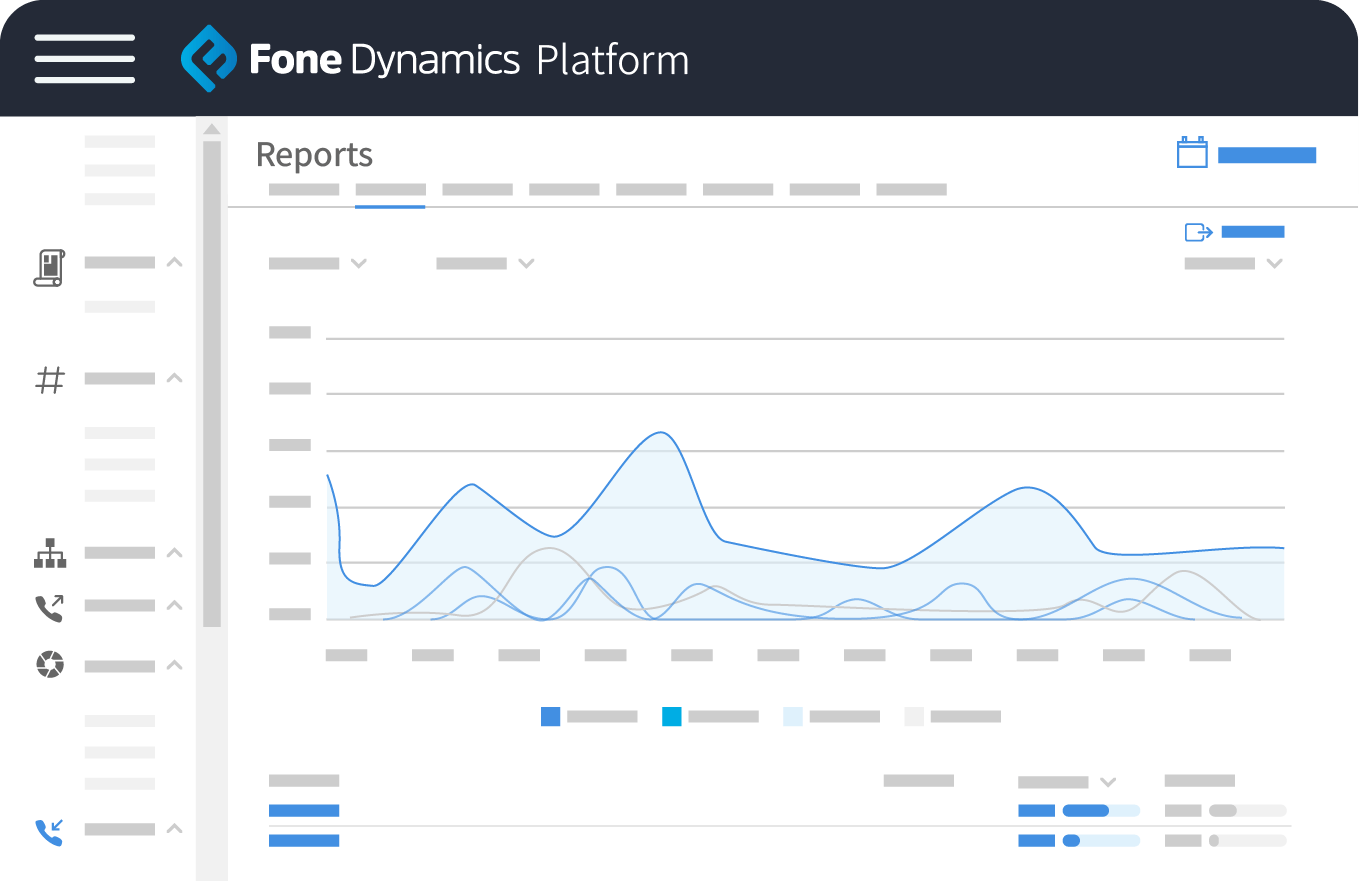Open the org chart section via sidebar icon

[x=49, y=553]
